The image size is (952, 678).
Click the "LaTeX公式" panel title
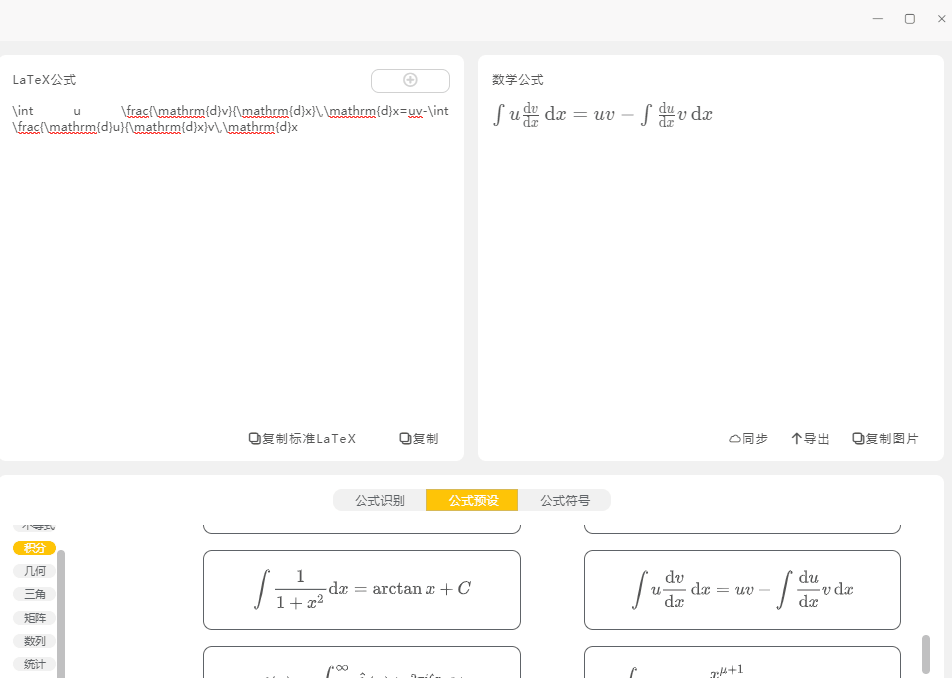pyautogui.click(x=44, y=80)
